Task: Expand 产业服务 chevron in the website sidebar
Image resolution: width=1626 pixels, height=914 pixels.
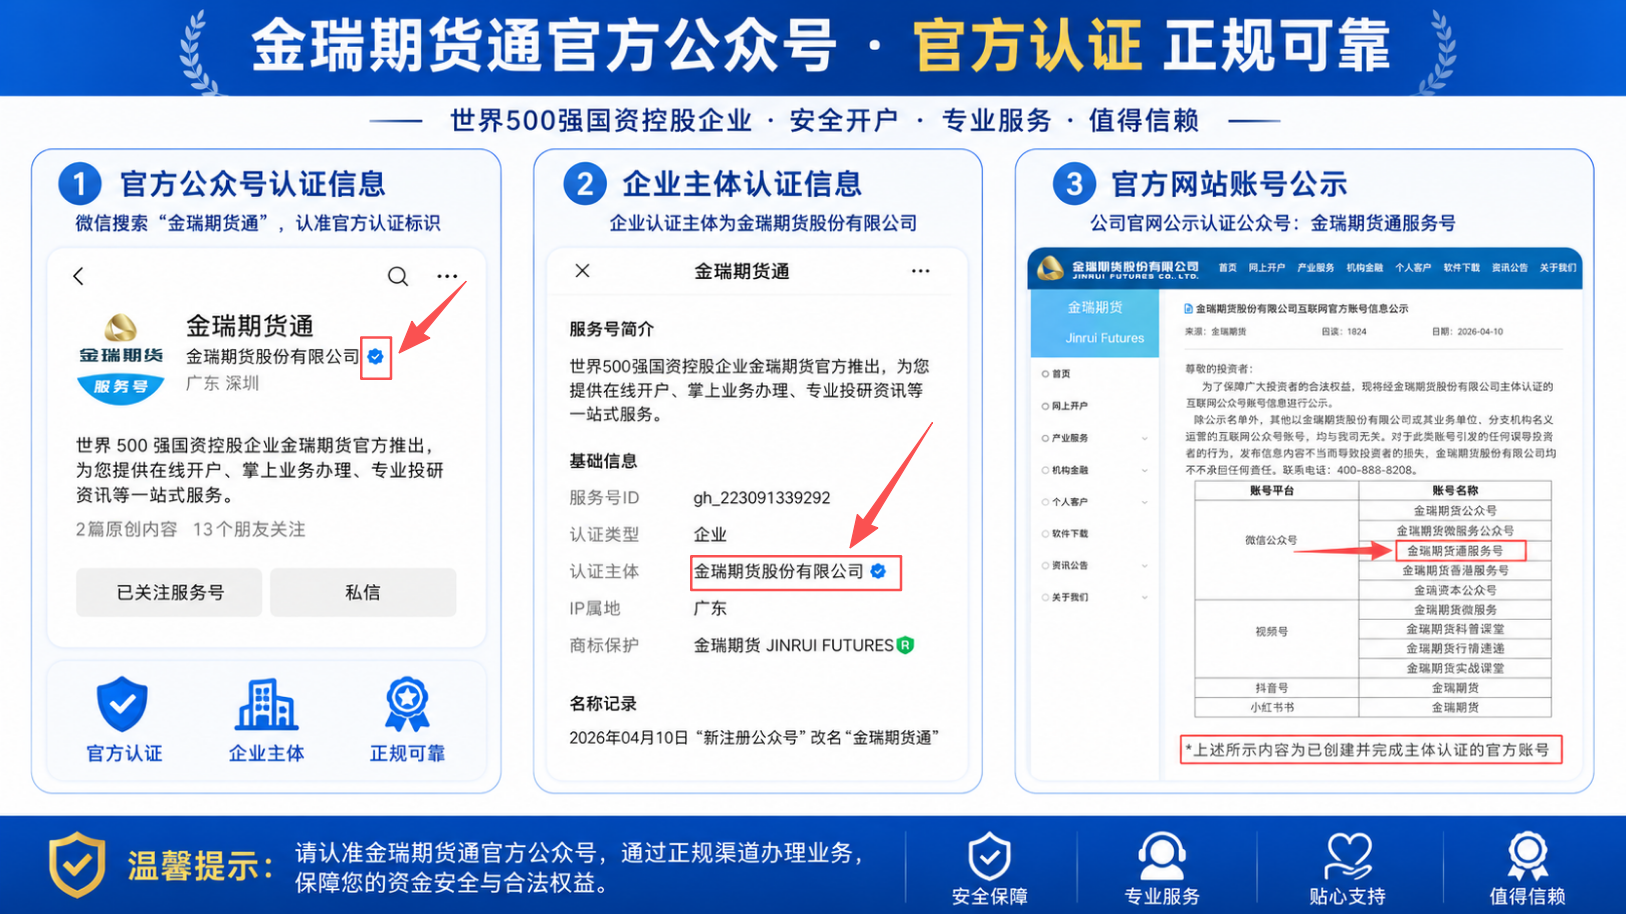Action: pos(1145,438)
